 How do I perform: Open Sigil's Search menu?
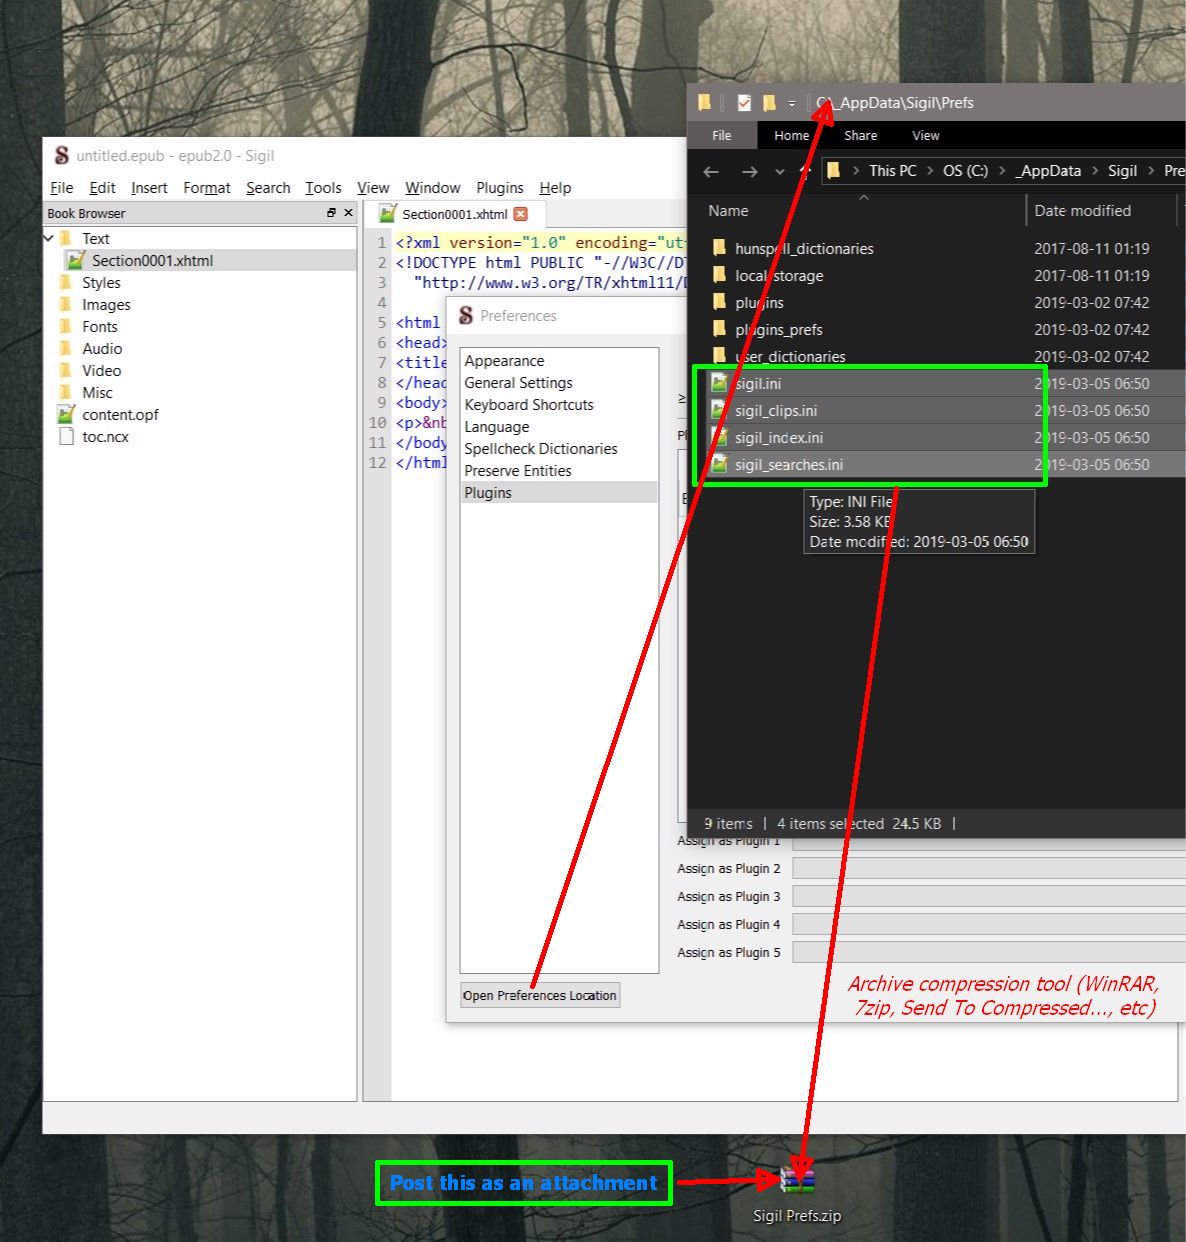coord(268,188)
